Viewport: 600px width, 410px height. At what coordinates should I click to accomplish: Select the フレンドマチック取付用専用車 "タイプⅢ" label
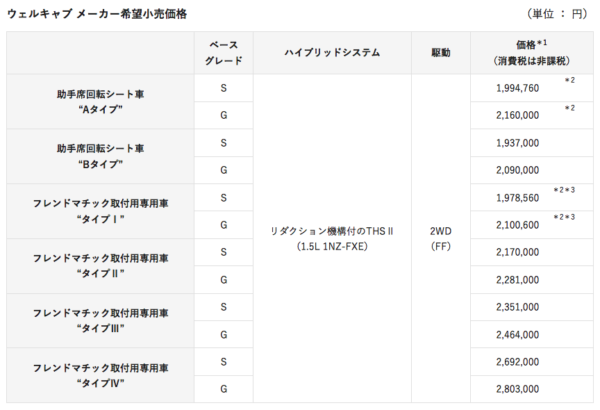100,321
